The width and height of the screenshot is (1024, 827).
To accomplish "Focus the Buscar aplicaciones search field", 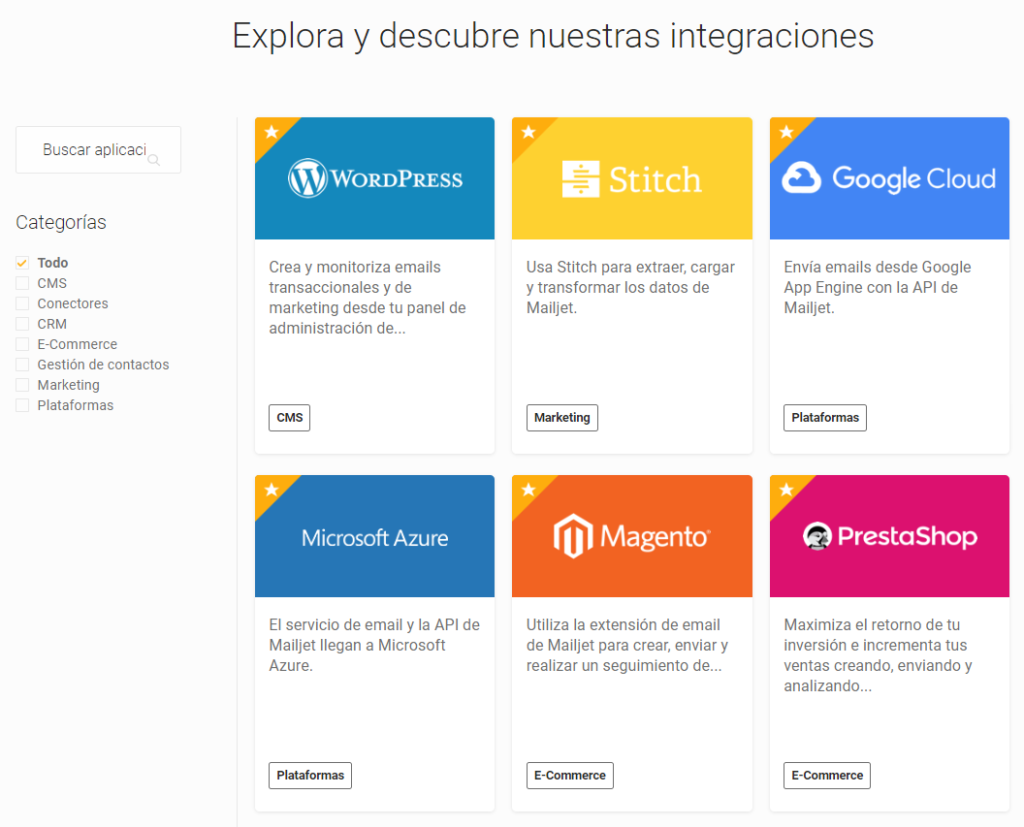I will pyautogui.click(x=93, y=150).
